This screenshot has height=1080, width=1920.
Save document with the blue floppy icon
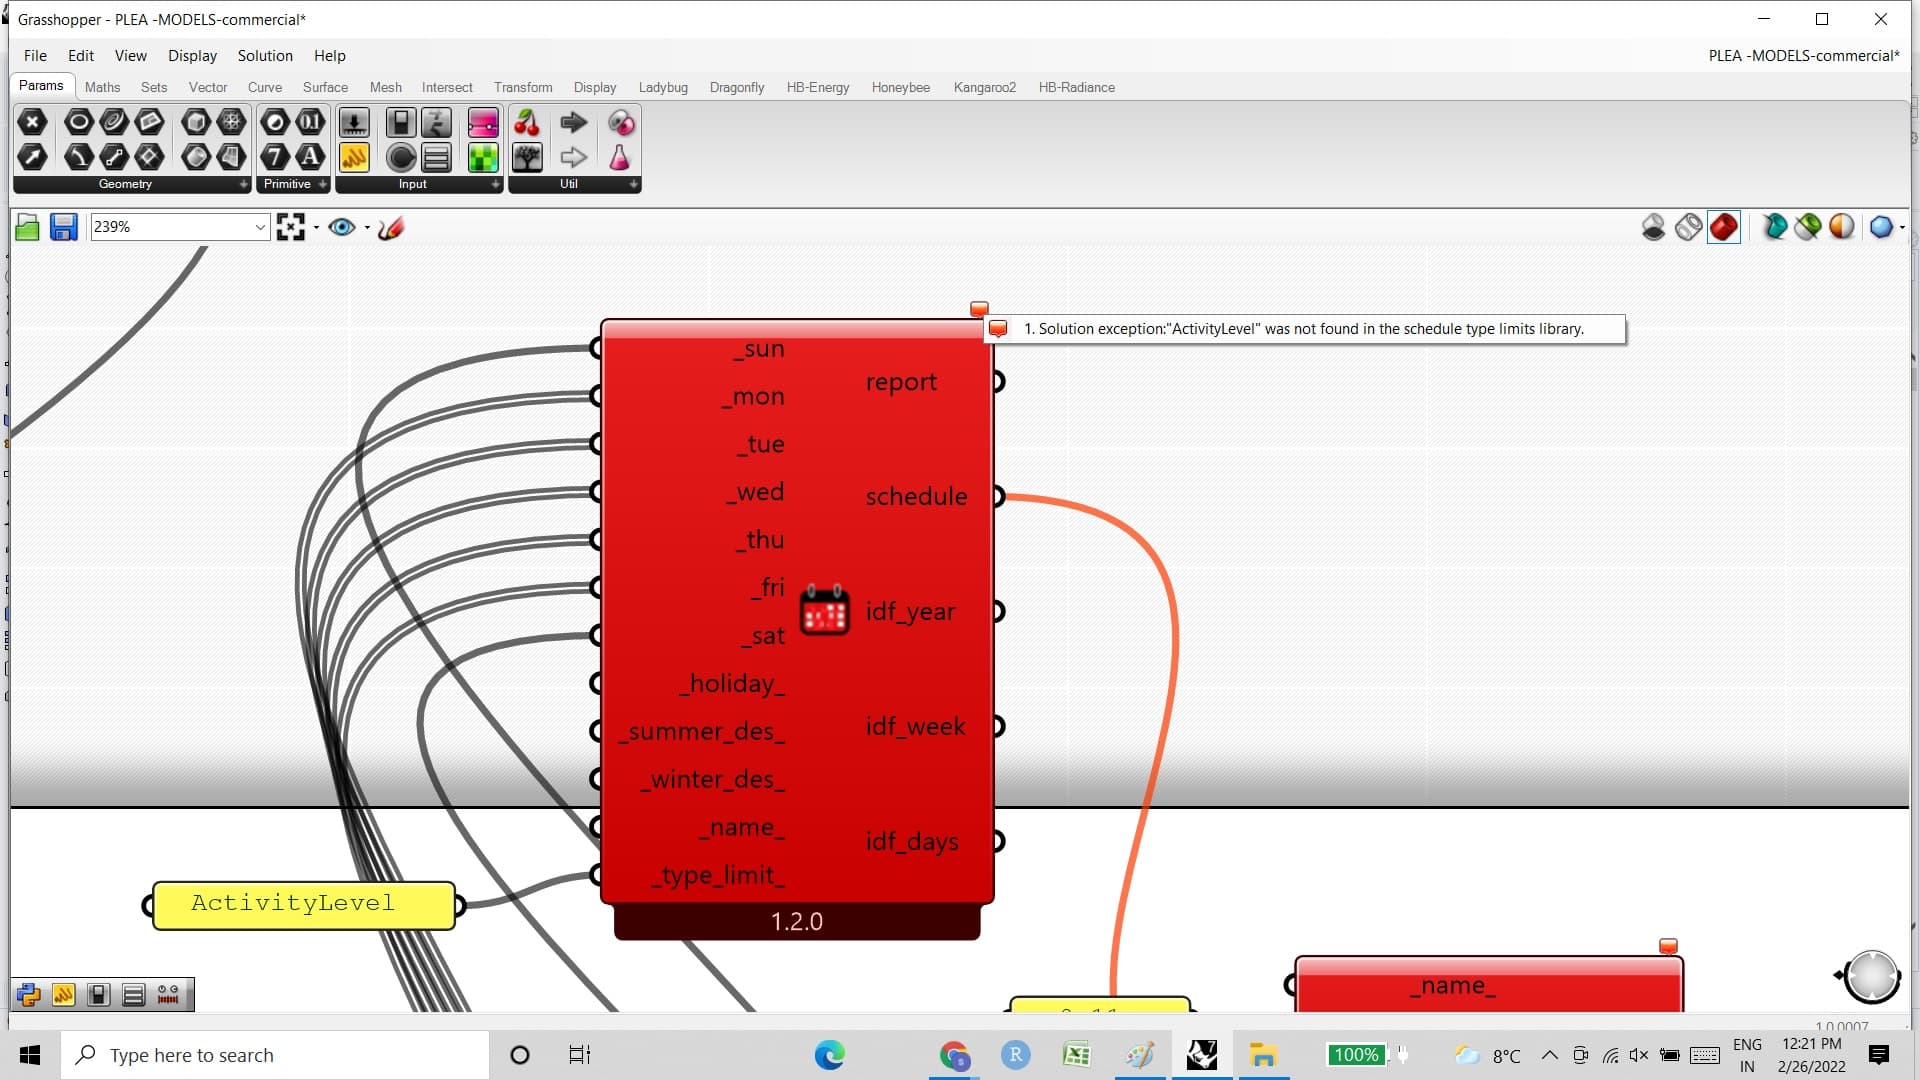click(64, 228)
